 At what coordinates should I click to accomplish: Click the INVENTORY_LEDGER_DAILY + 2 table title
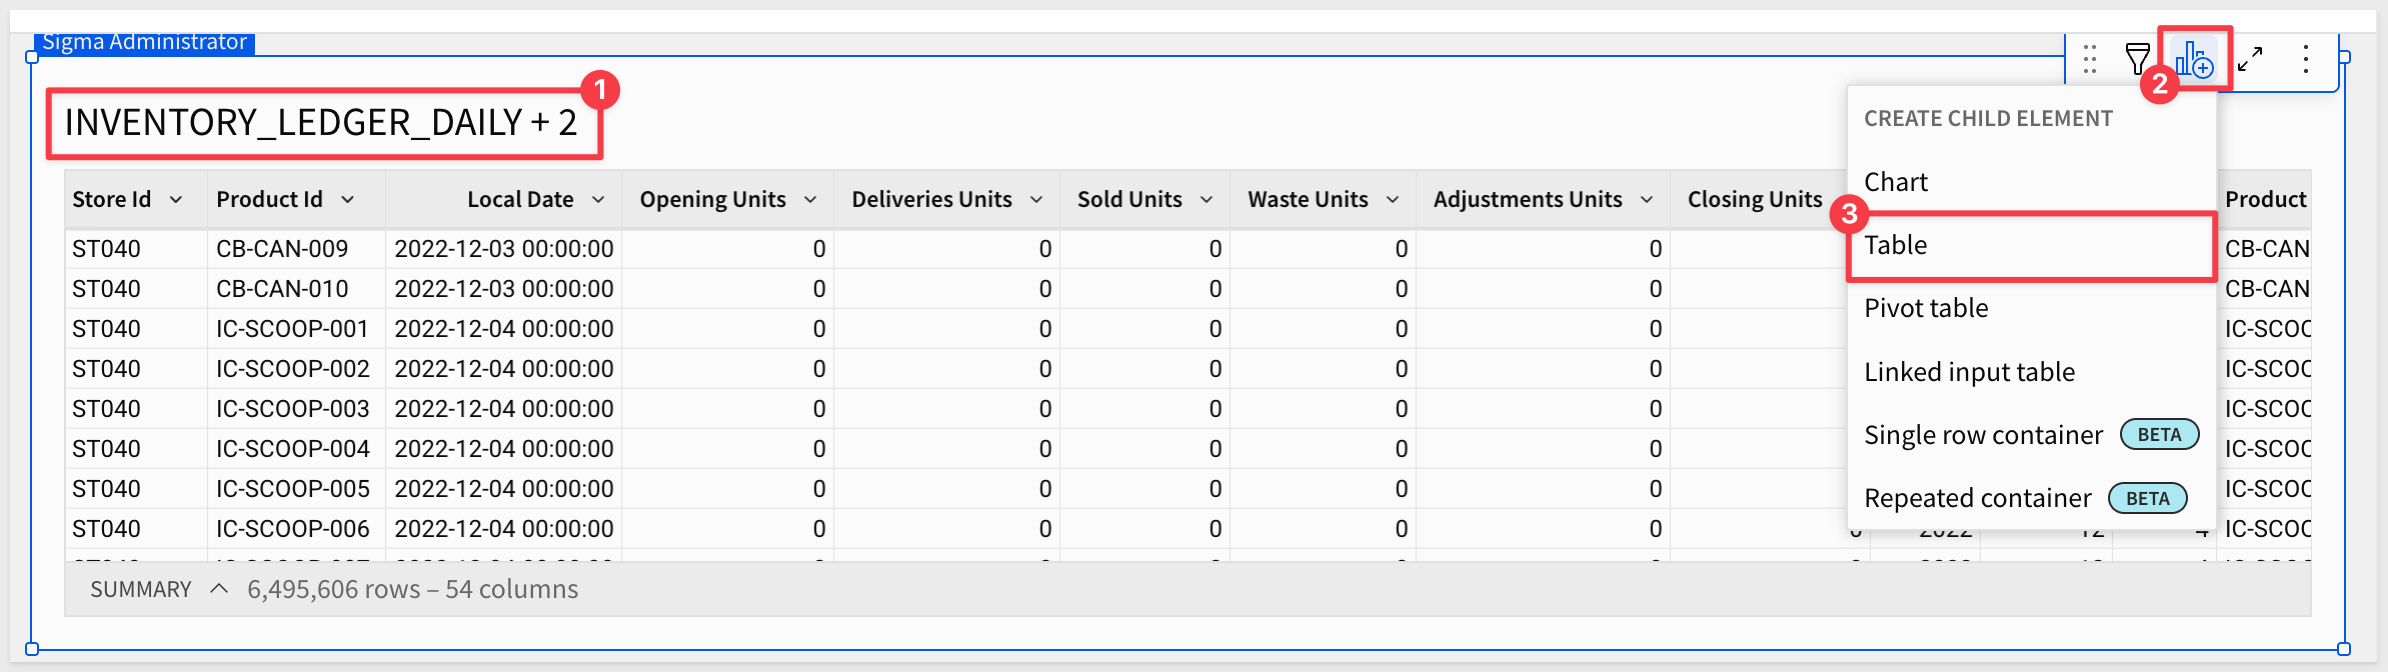321,123
